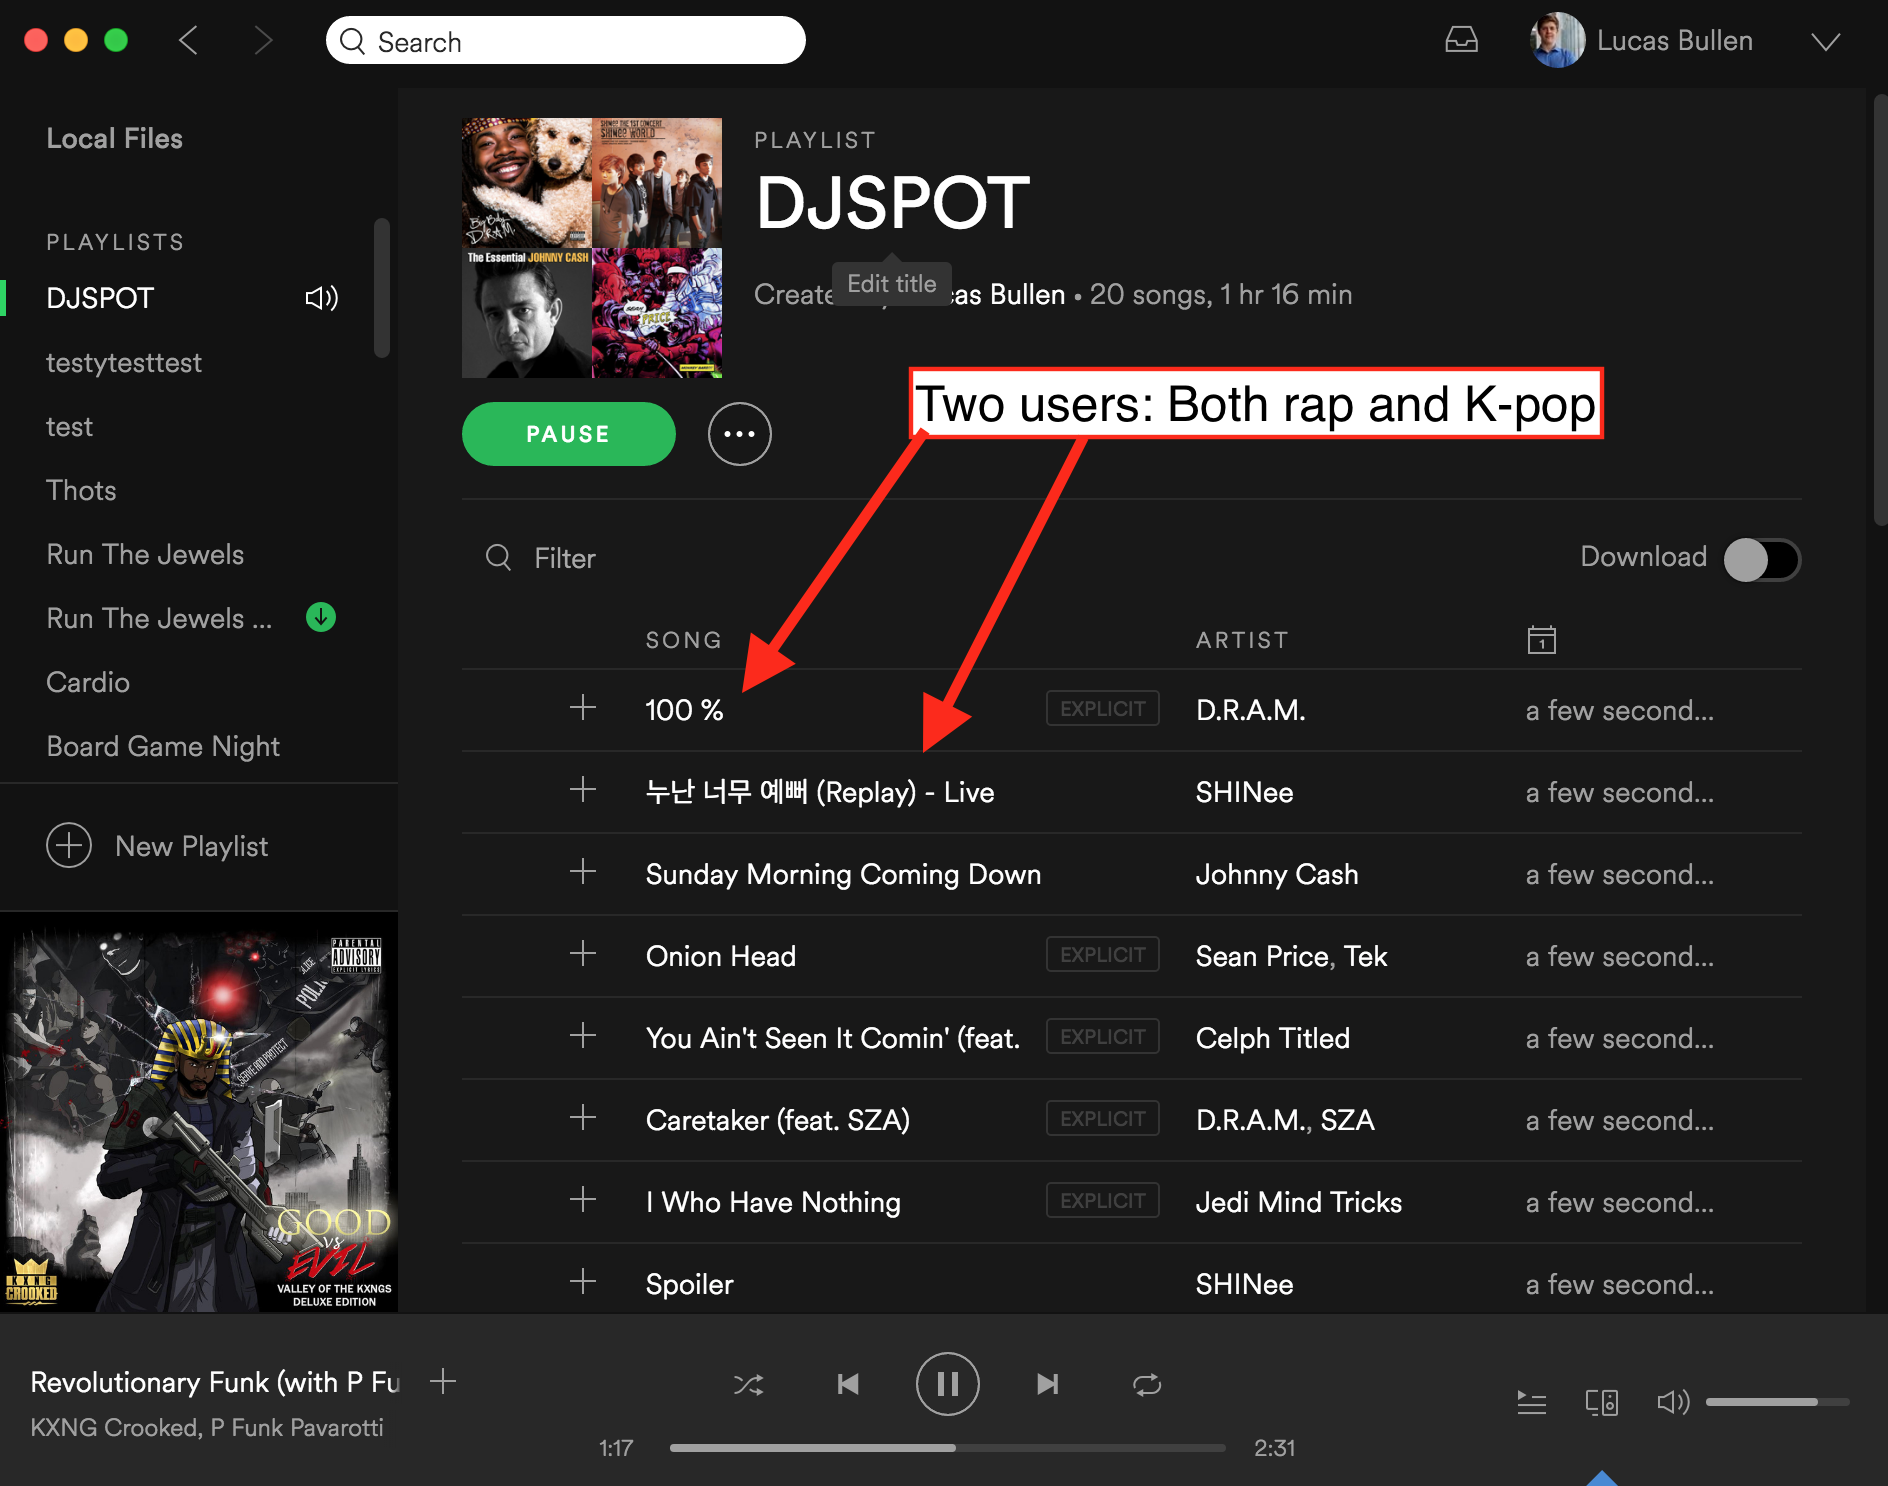Open the Cardio playlist

88,682
